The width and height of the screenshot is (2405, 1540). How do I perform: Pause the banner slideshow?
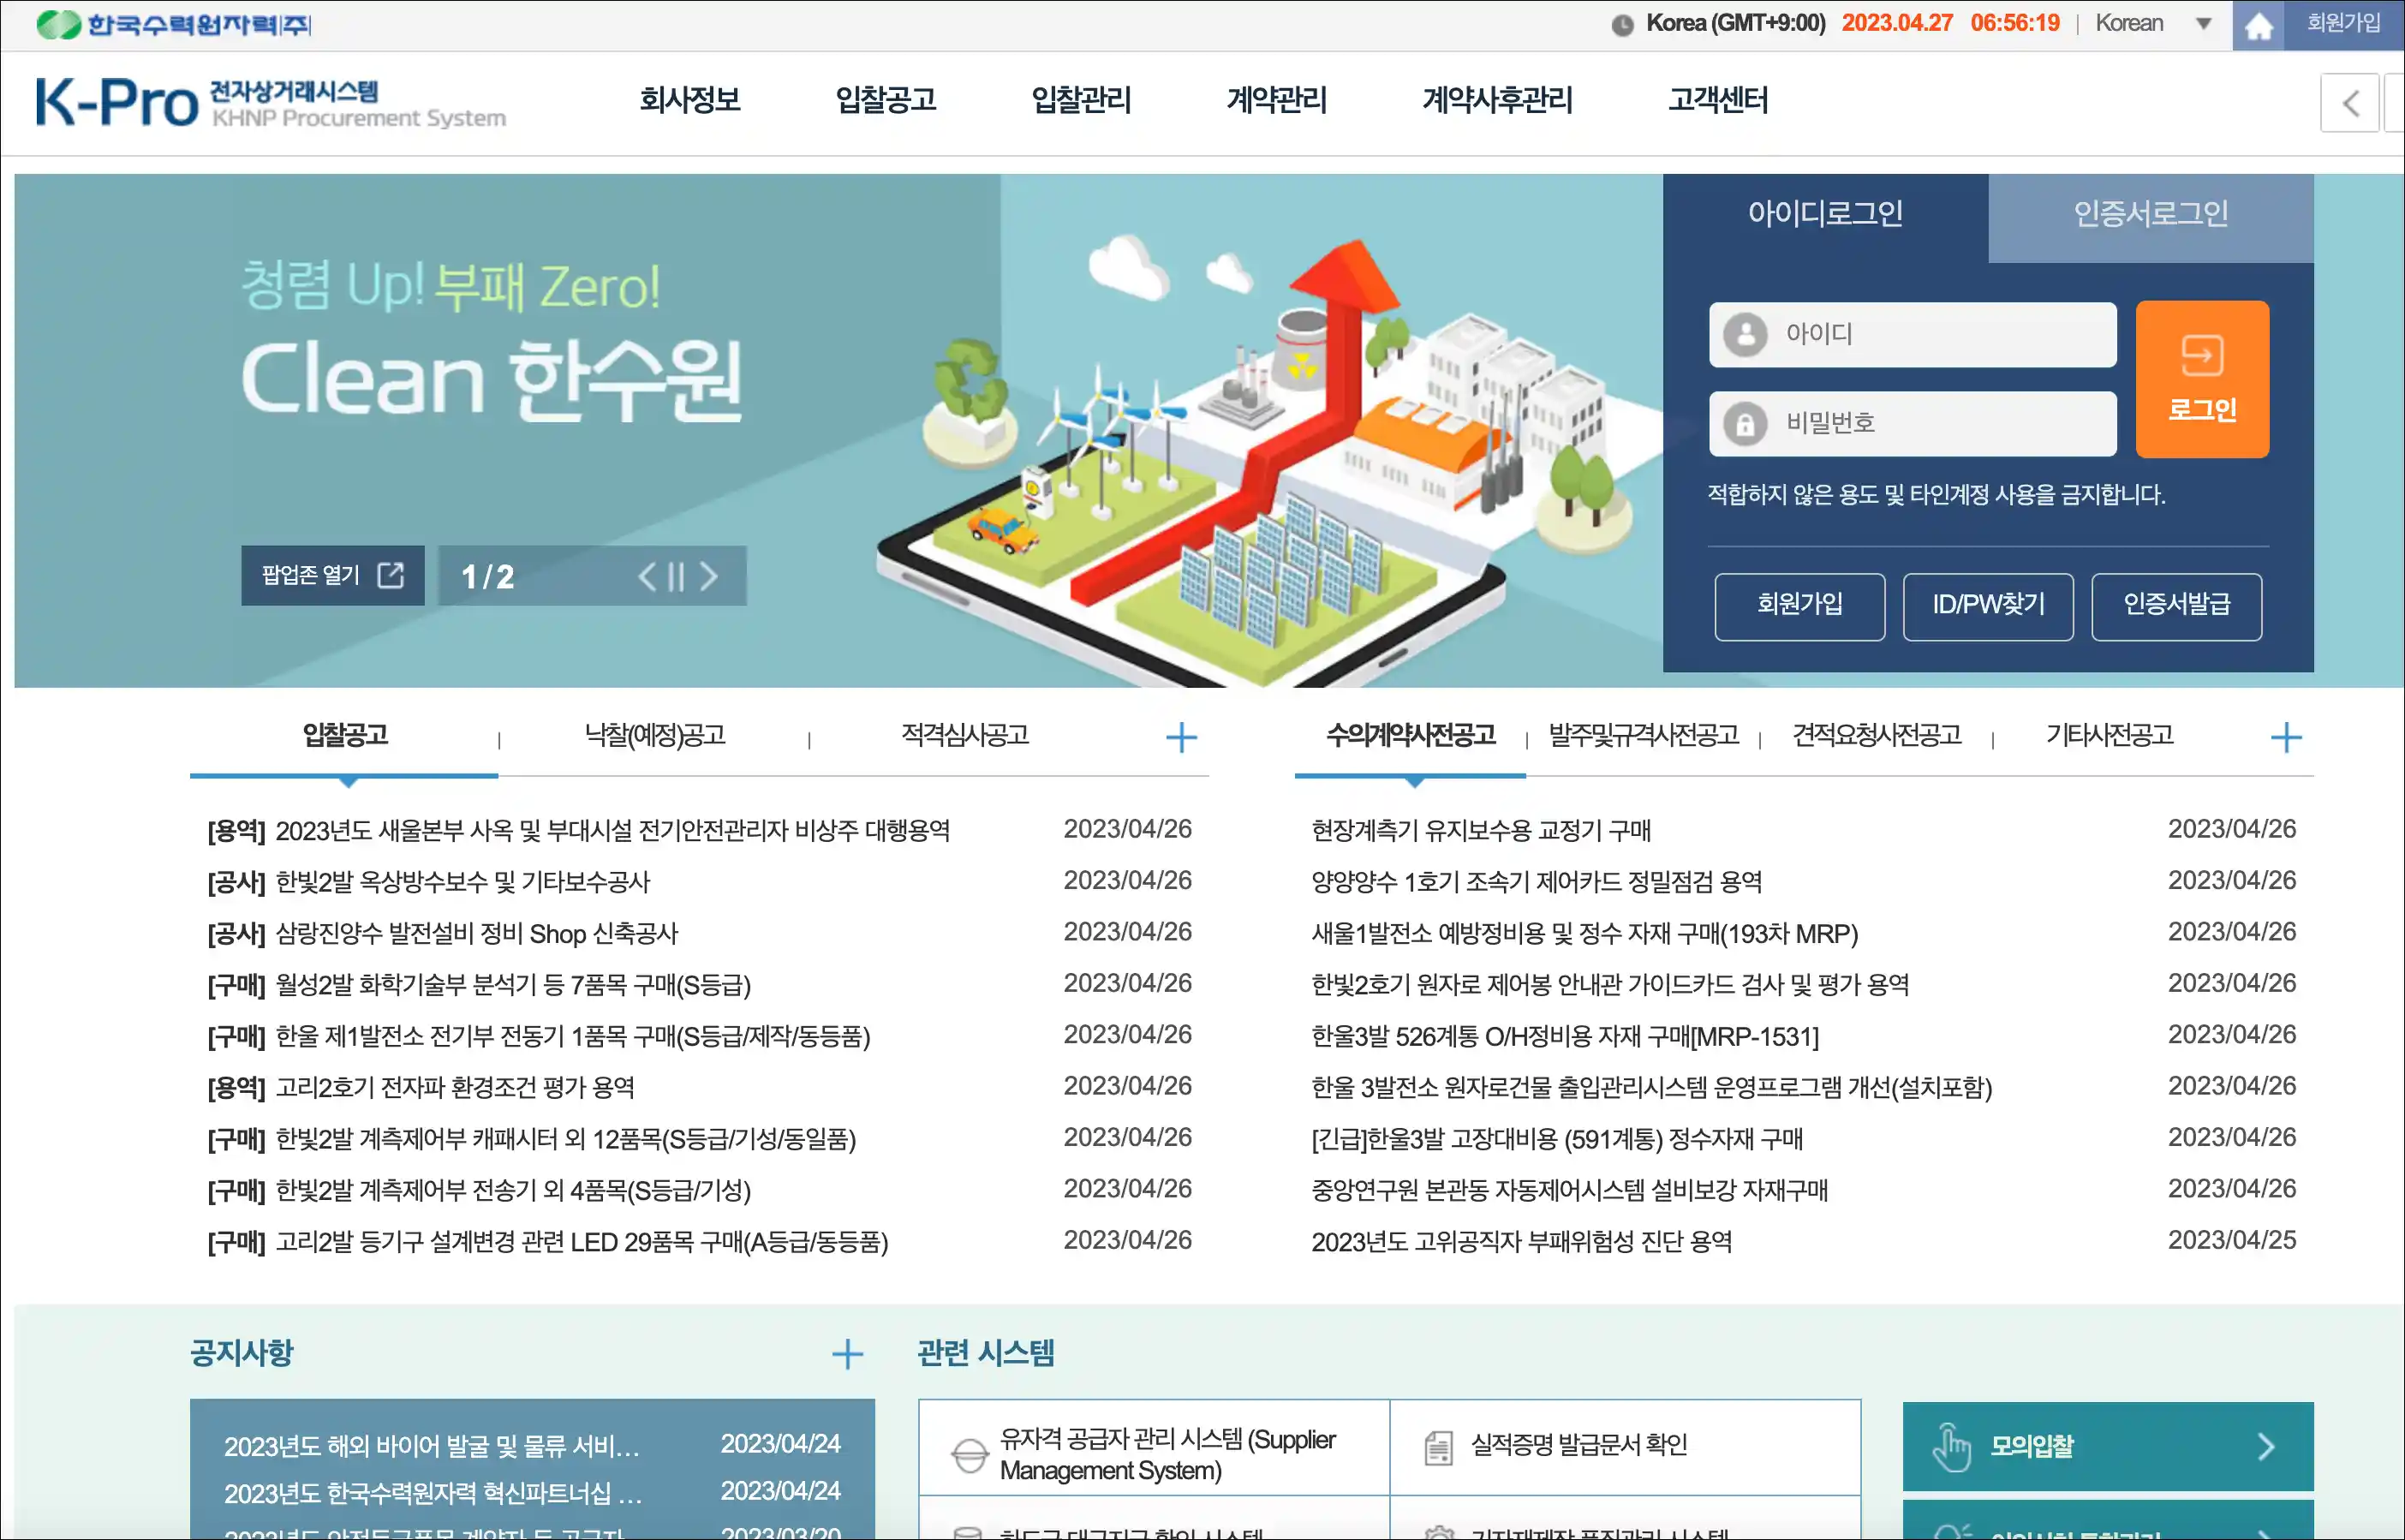tap(676, 576)
